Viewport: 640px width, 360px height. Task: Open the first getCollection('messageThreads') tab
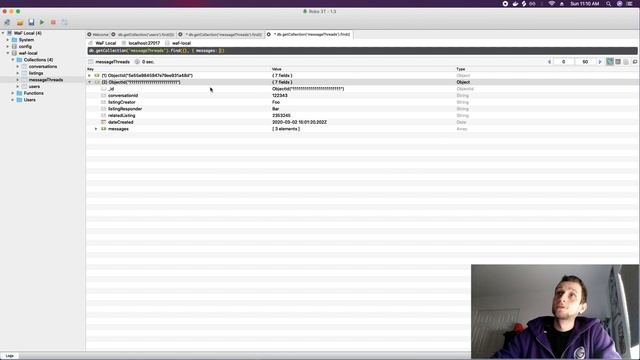pyautogui.click(x=220, y=35)
